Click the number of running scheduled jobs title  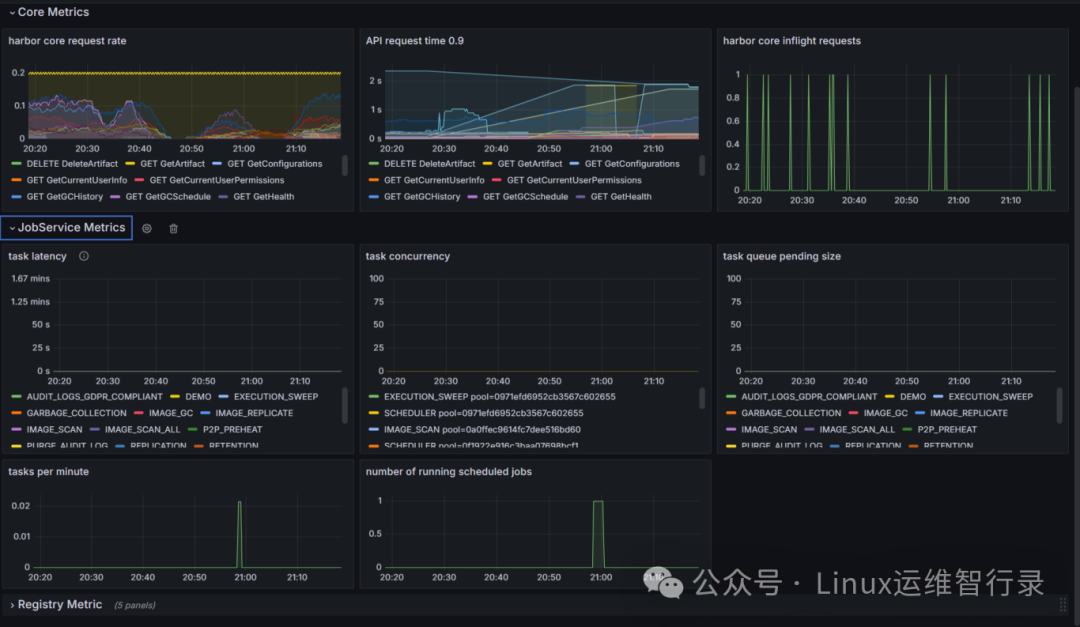coord(448,471)
